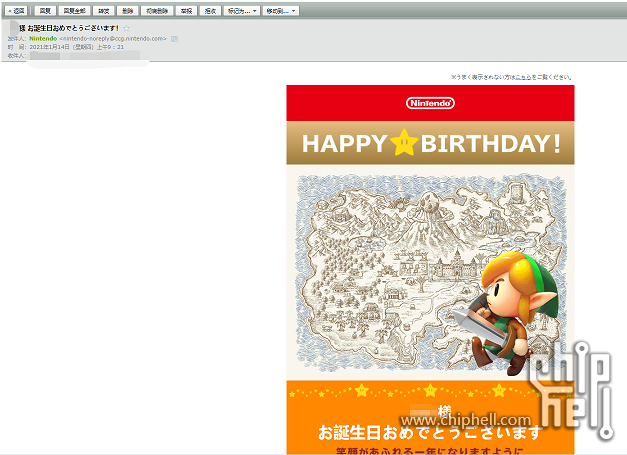Click the contact card icon after sender address
Screen dimensions: 627x455
[174, 39]
